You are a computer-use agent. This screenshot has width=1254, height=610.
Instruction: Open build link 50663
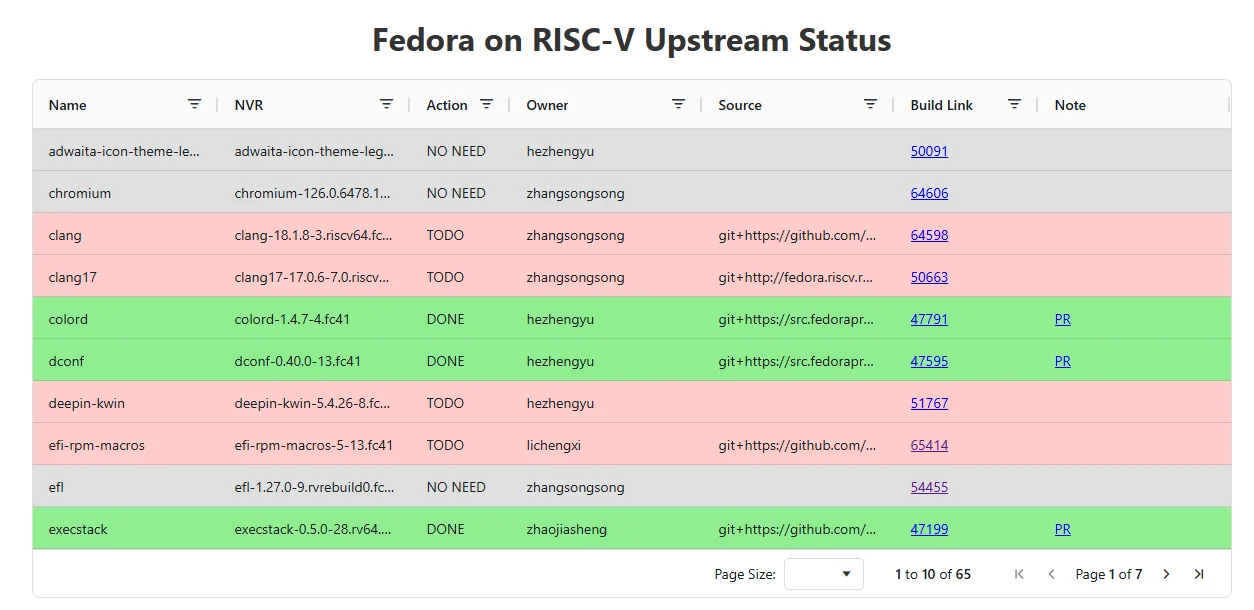[929, 277]
